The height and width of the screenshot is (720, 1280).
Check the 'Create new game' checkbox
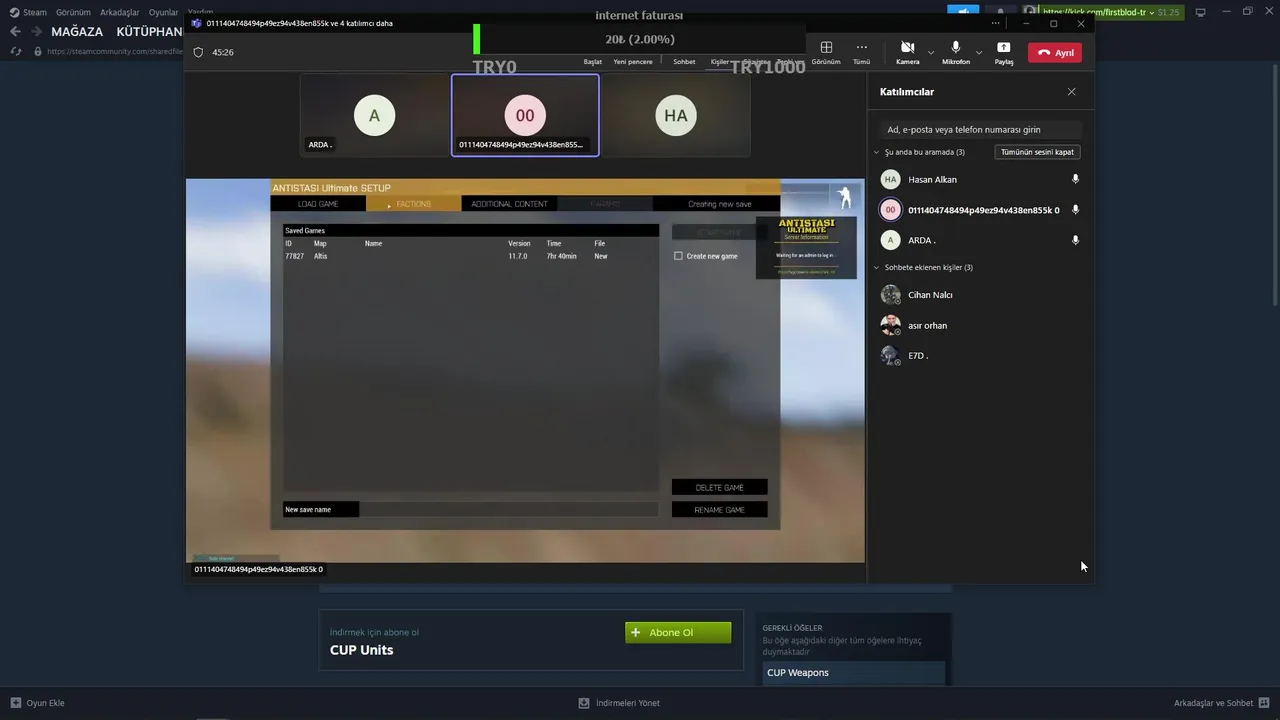click(x=678, y=256)
